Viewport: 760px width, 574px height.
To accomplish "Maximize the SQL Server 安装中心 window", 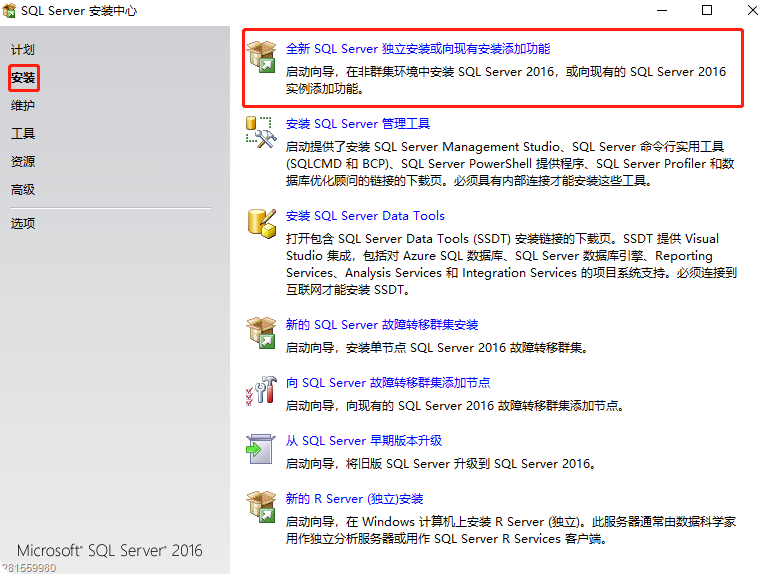I will coord(707,10).
